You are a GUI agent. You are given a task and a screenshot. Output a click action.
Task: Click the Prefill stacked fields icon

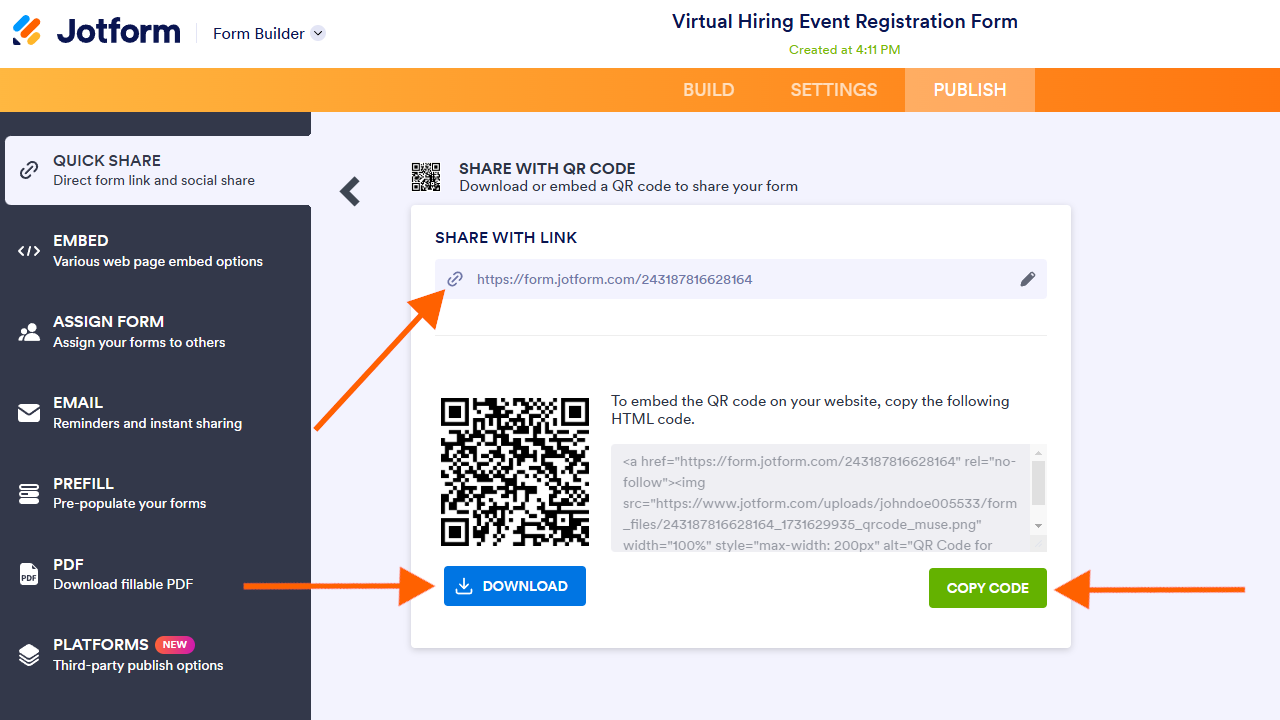29,493
